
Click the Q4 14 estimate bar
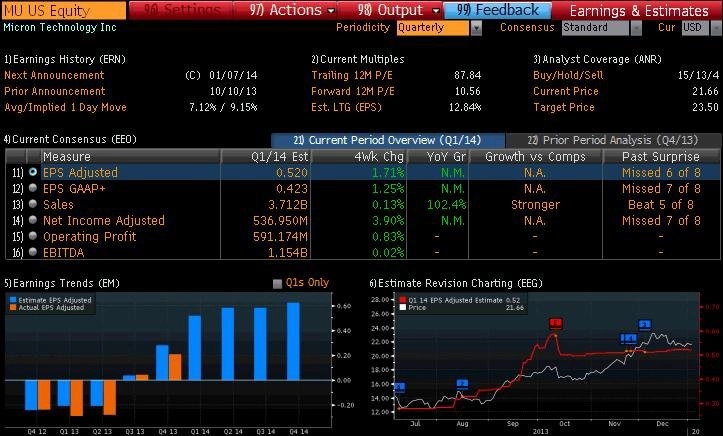pyautogui.click(x=293, y=342)
